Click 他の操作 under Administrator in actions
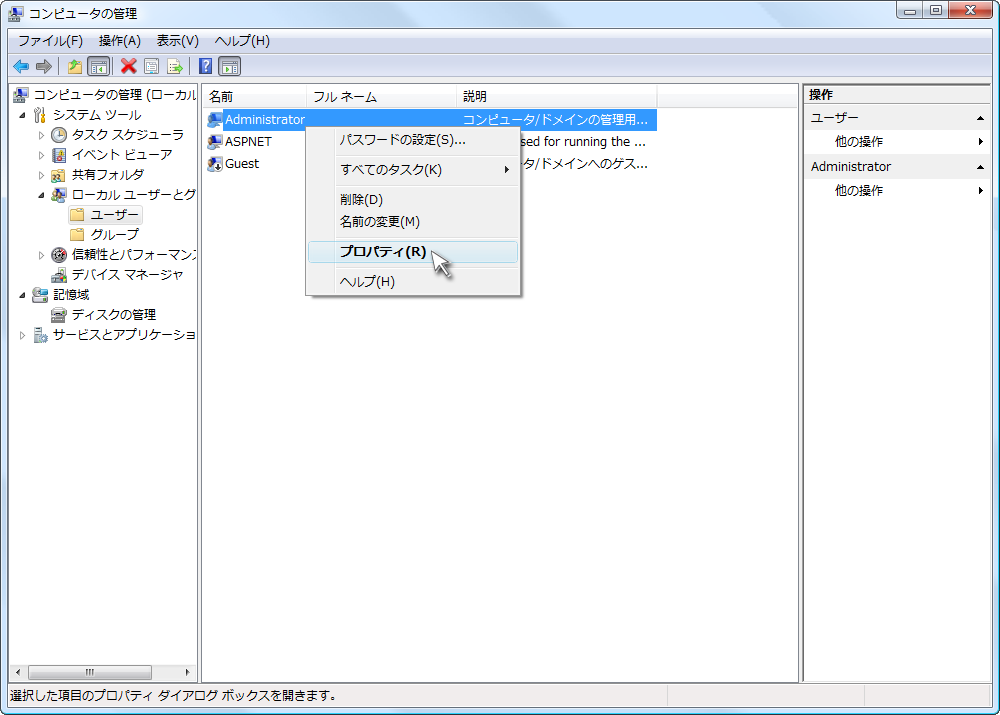Image resolution: width=1000 pixels, height=715 pixels. point(859,190)
